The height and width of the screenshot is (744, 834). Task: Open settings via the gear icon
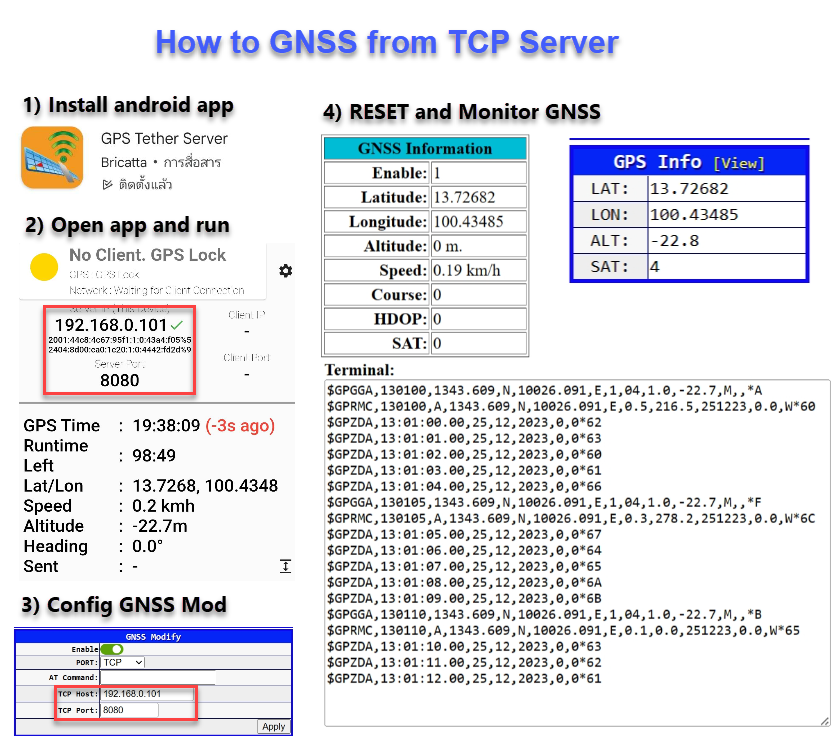click(x=286, y=271)
